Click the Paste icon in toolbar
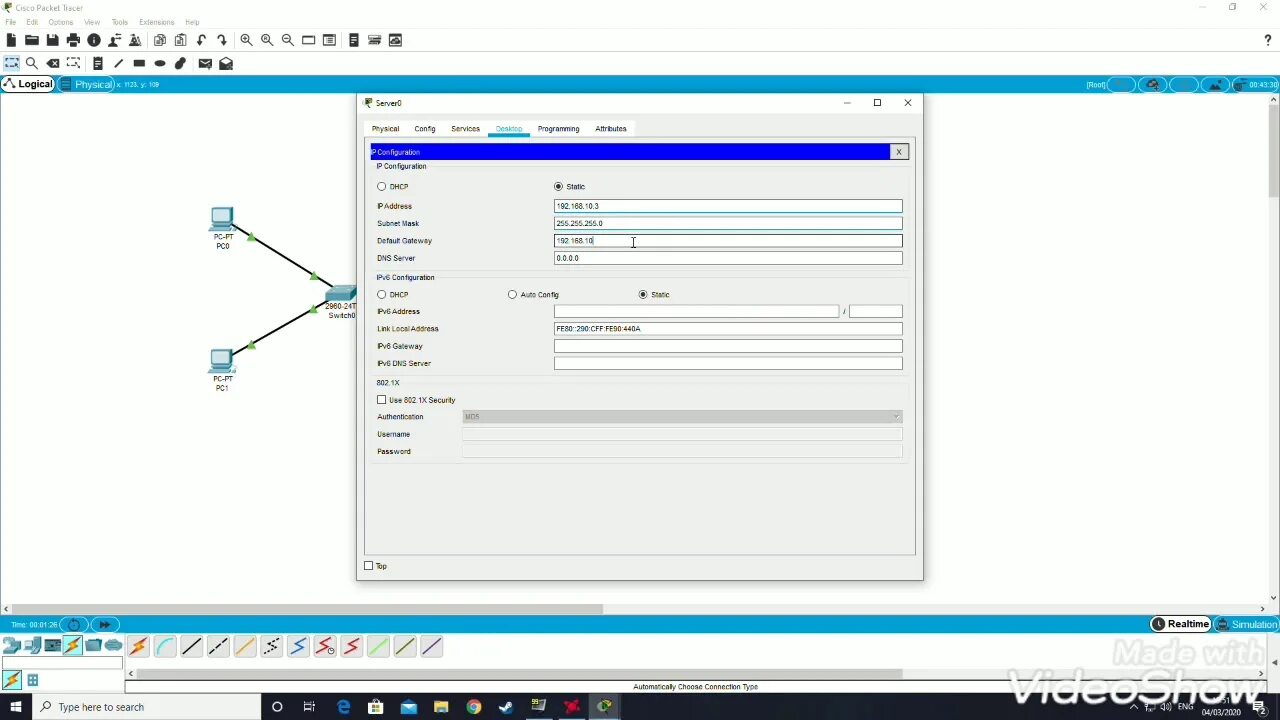1280x720 pixels. [181, 40]
